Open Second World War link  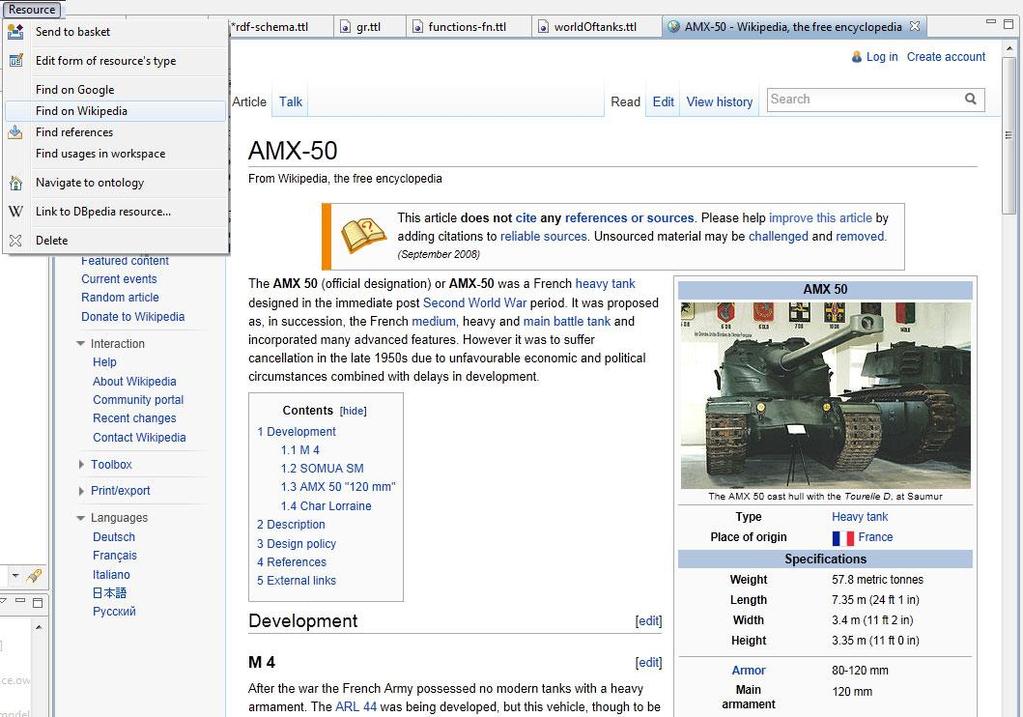coord(474,303)
